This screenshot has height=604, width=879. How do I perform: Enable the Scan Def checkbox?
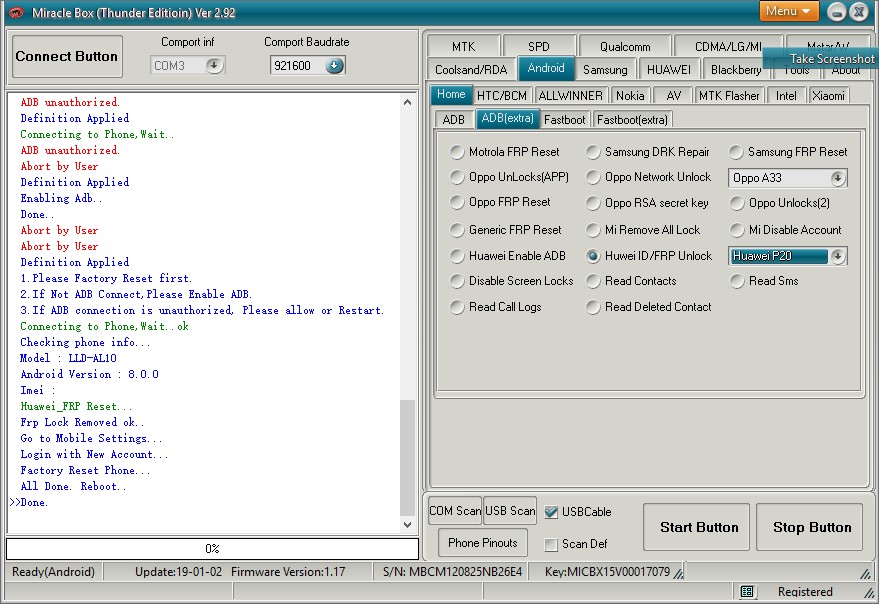pos(552,545)
